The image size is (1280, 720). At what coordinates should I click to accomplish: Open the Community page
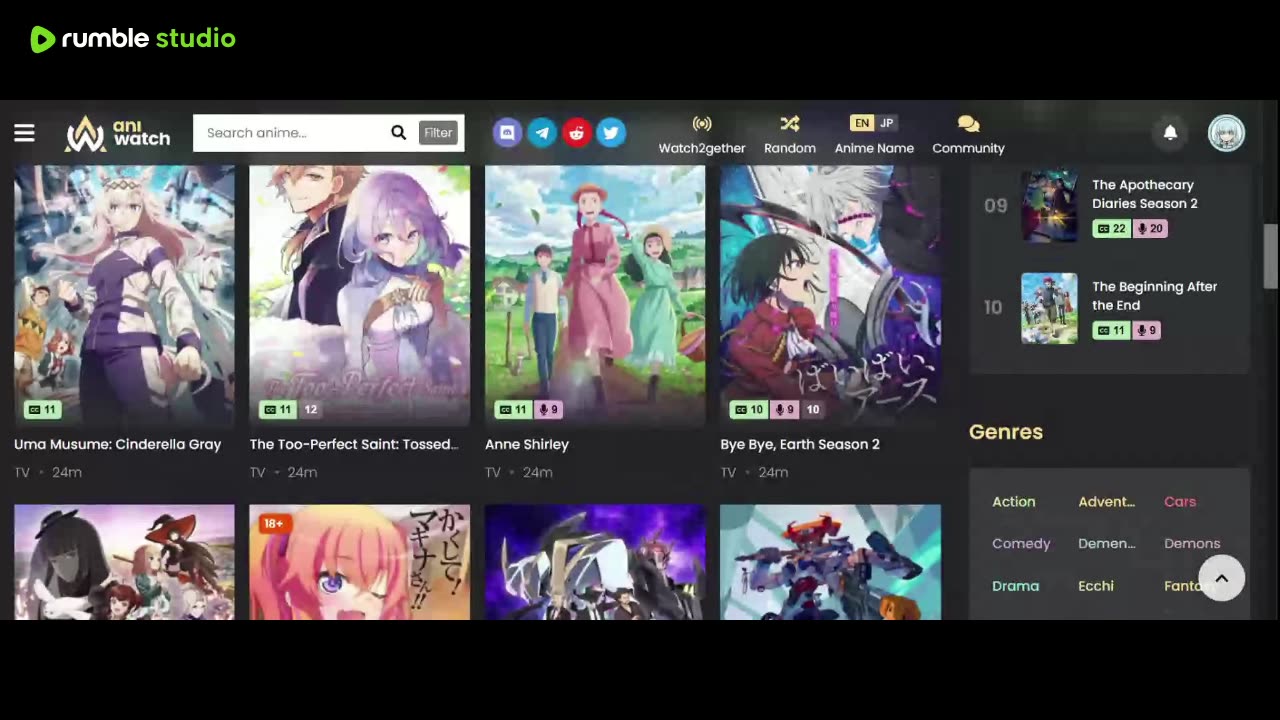click(968, 135)
